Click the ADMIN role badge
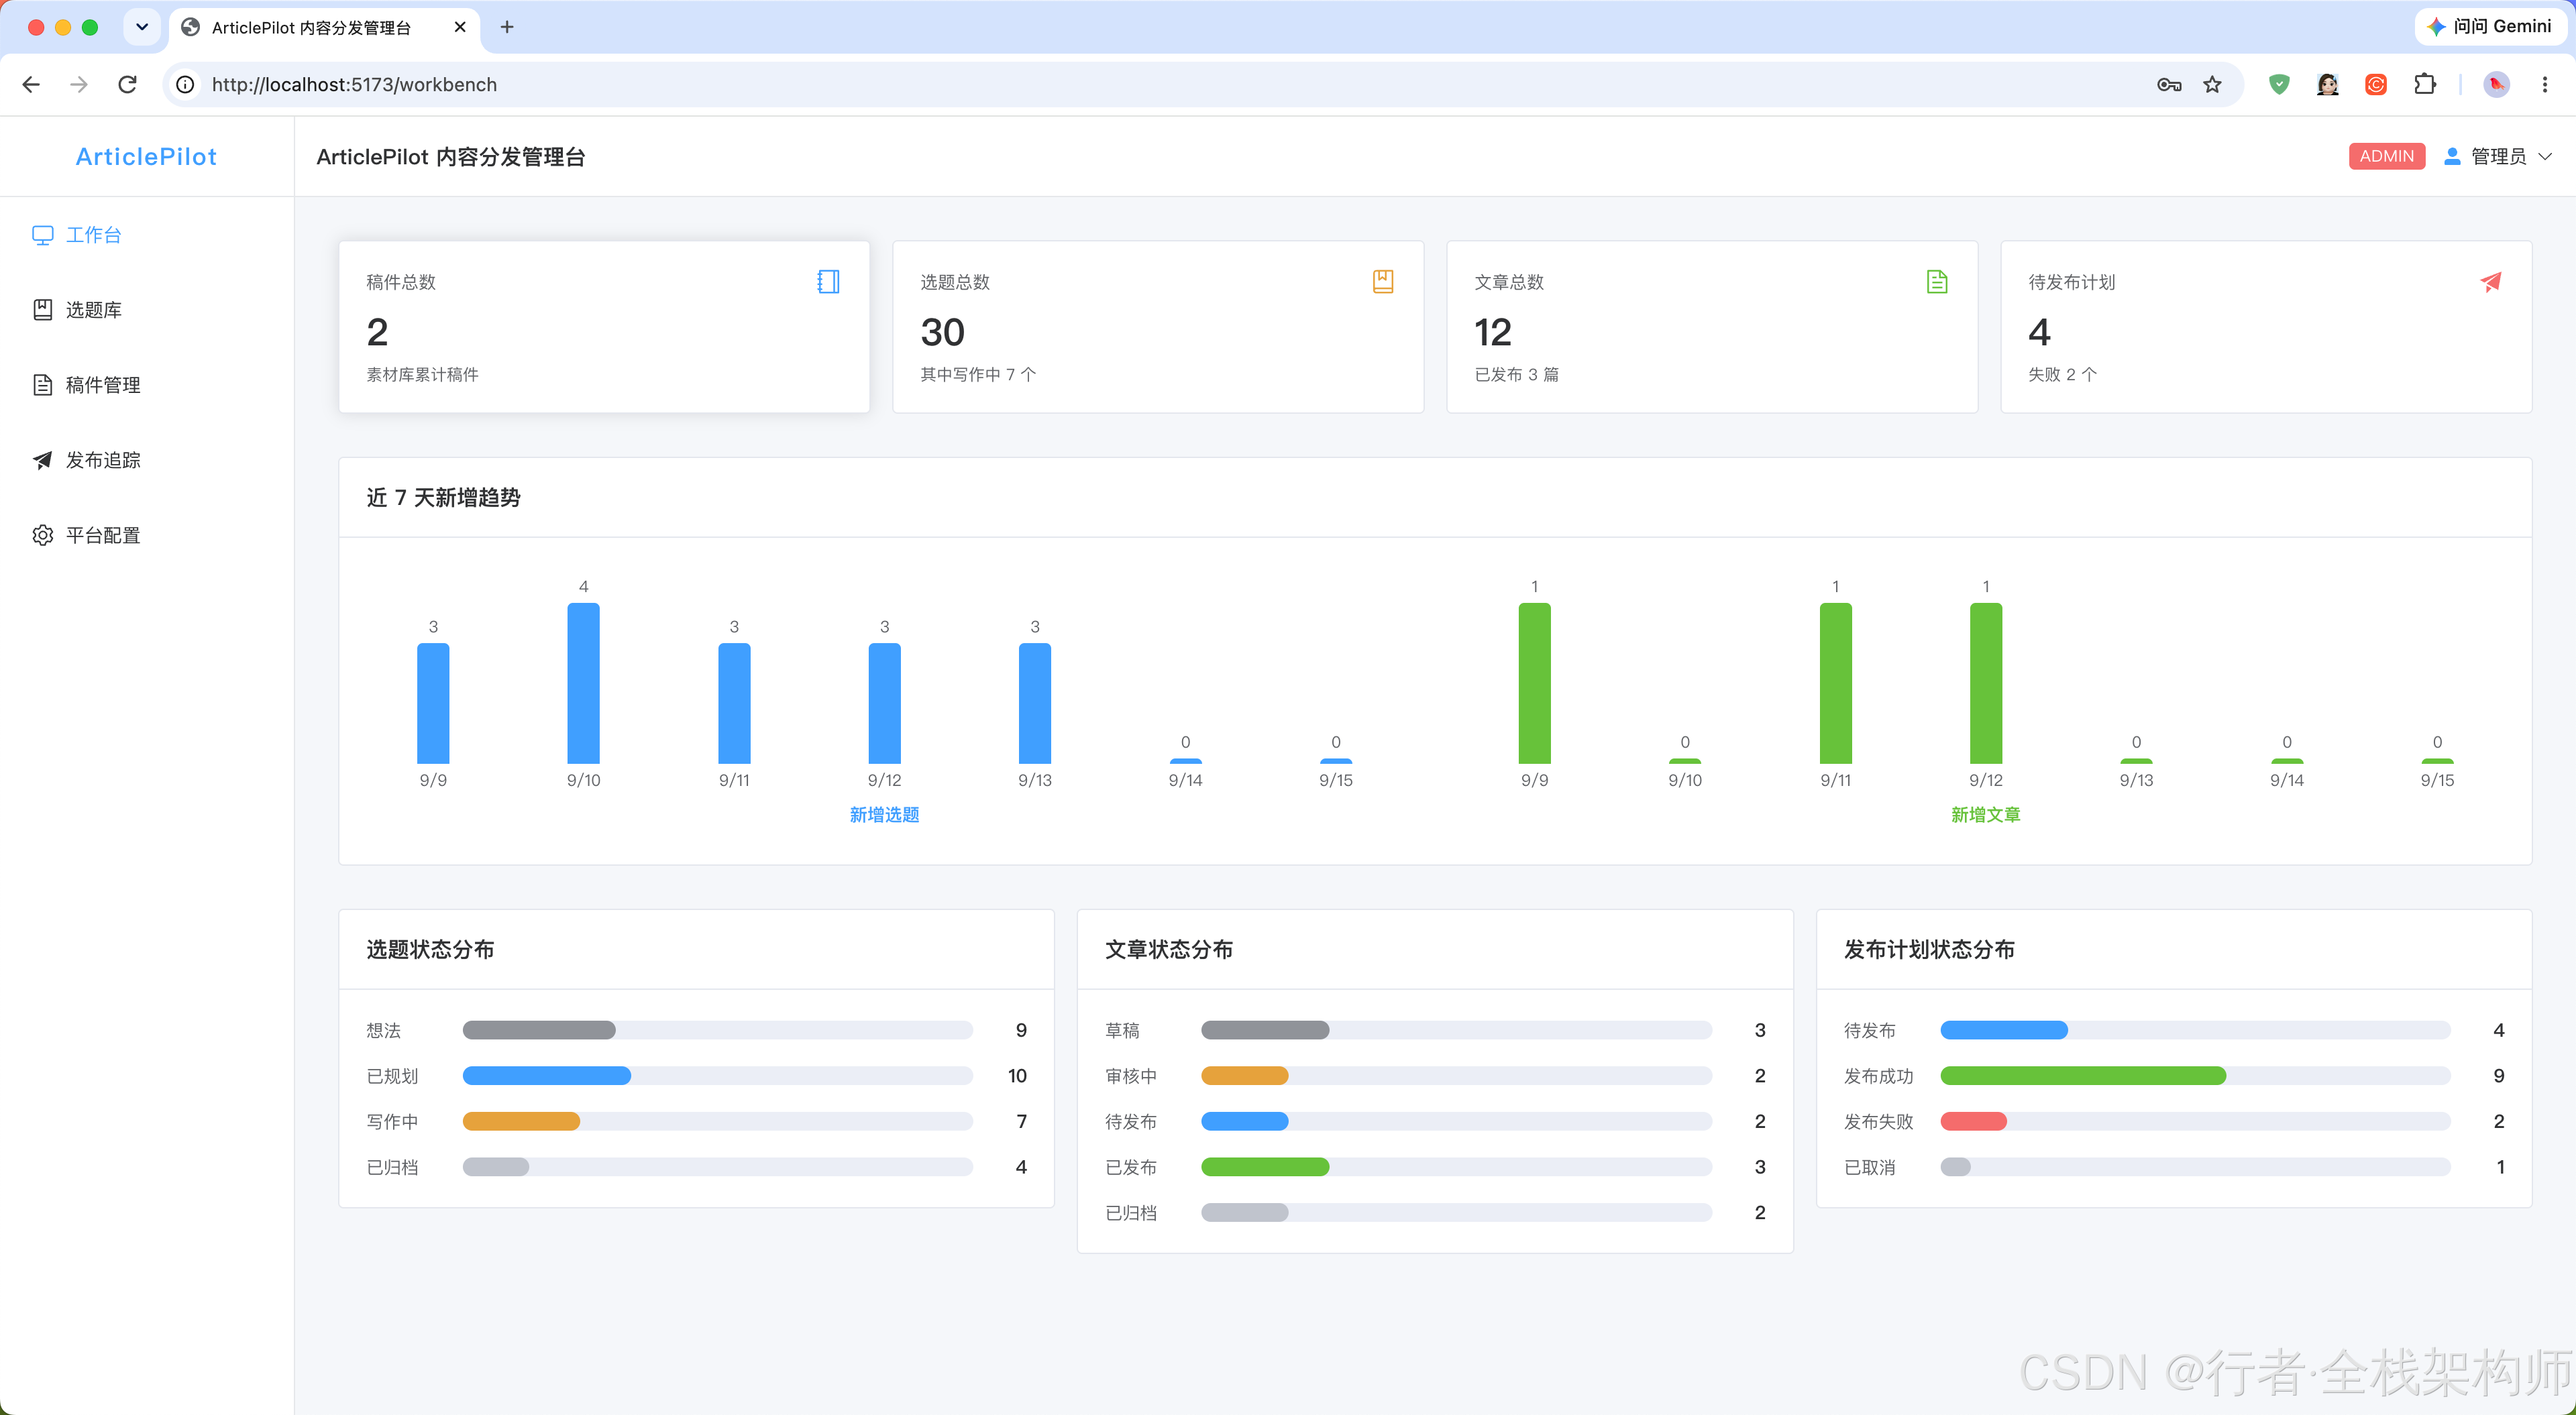 coord(2386,156)
